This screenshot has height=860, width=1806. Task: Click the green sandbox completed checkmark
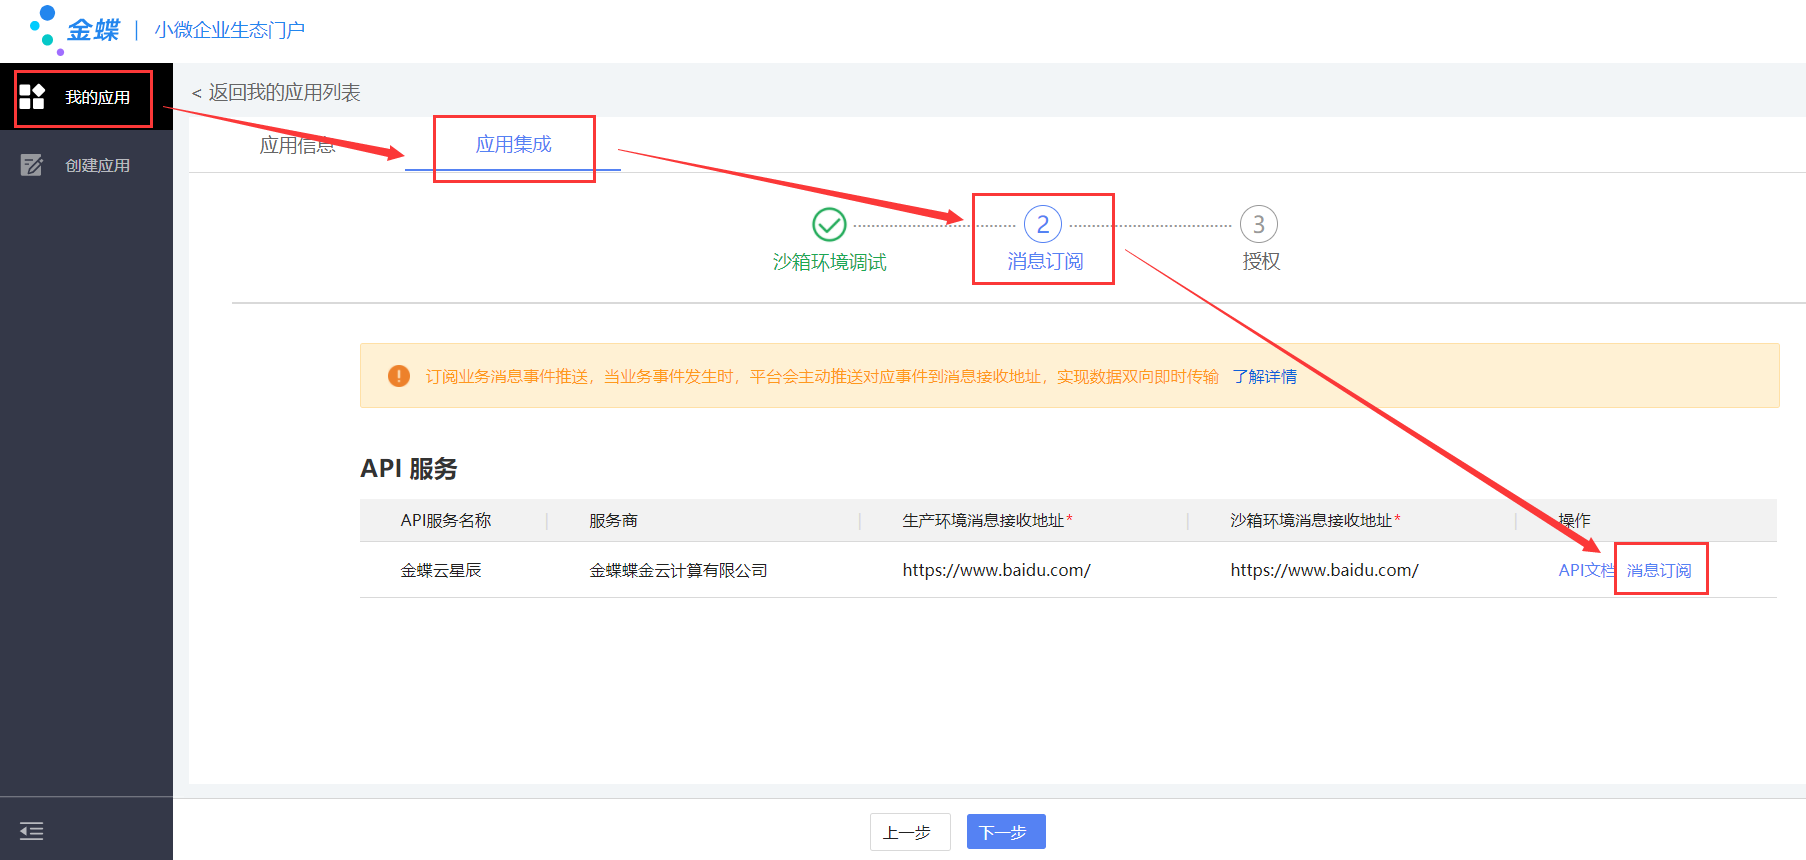829,225
